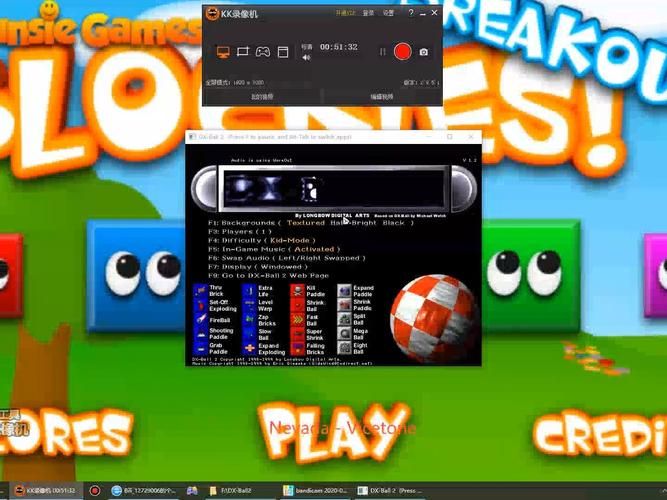Click the F7: Display Windowed option
This screenshot has width=667, height=500.
coord(258,267)
